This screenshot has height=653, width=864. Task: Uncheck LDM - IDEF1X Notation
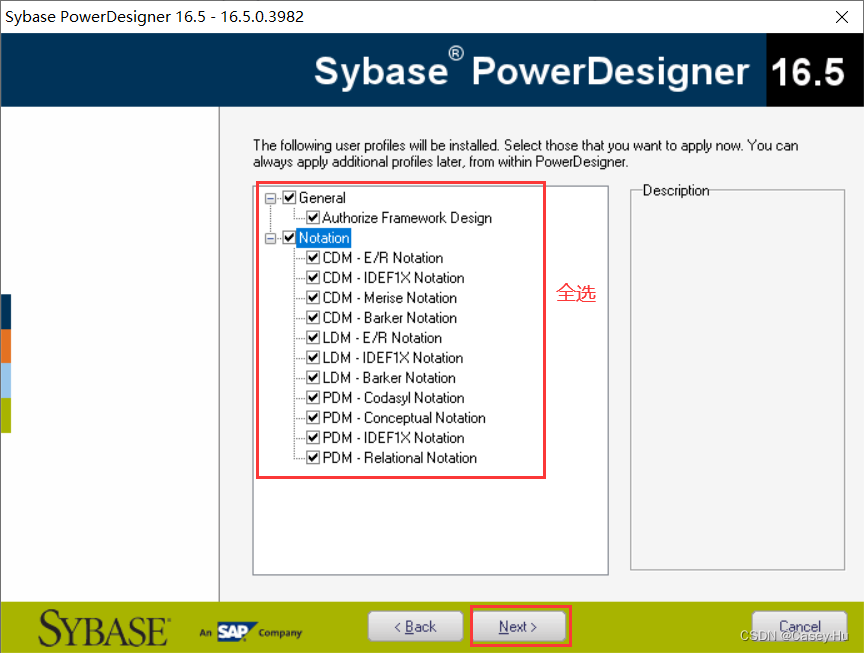pyautogui.click(x=313, y=358)
